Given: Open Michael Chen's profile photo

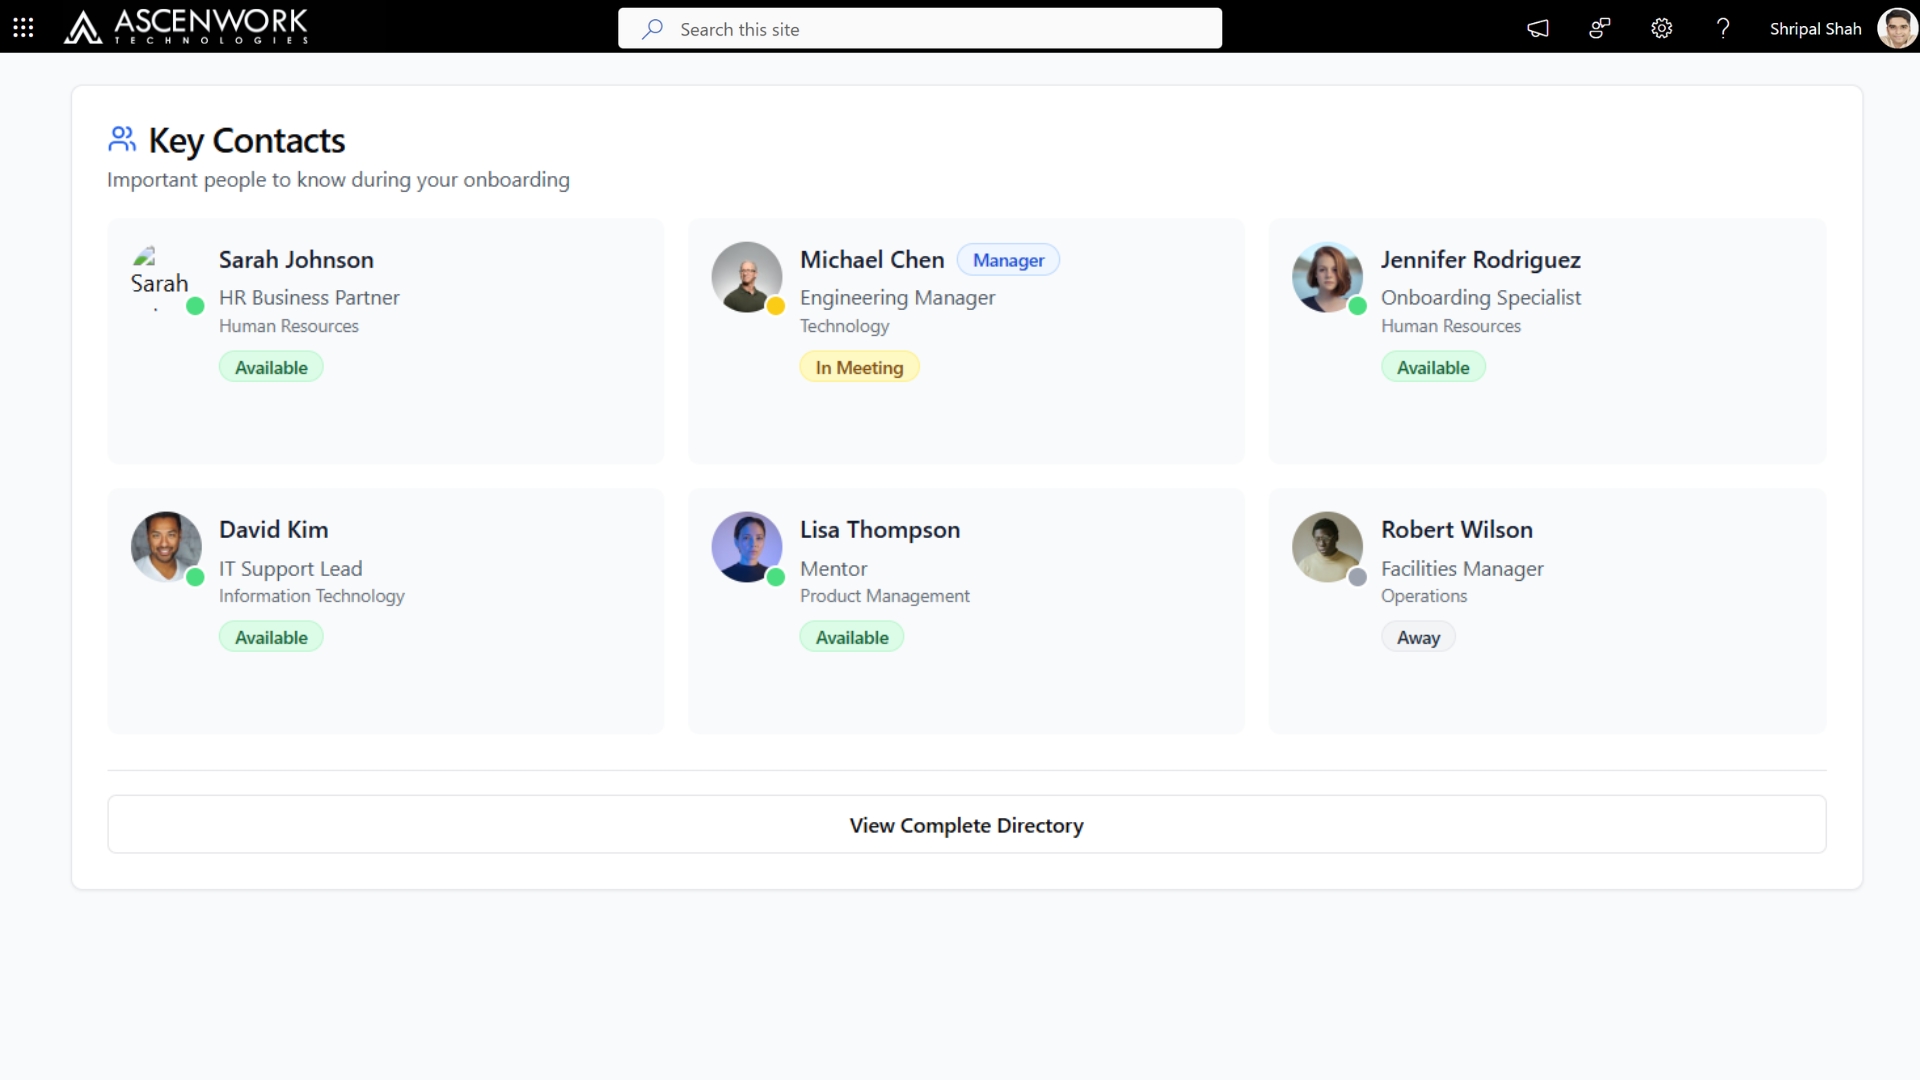Looking at the screenshot, I should coord(746,277).
